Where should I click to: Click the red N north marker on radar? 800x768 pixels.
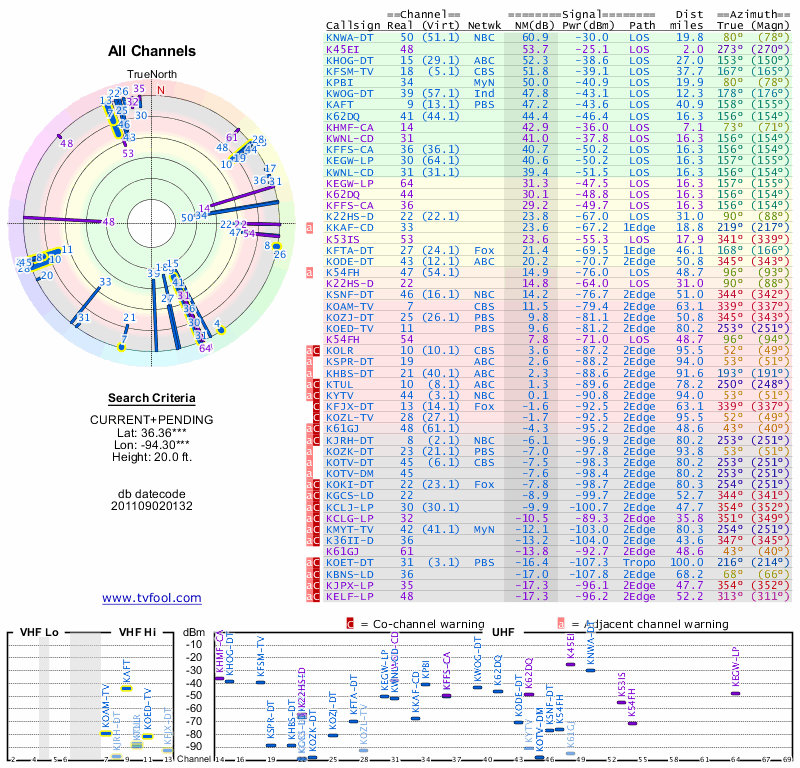pos(161,90)
